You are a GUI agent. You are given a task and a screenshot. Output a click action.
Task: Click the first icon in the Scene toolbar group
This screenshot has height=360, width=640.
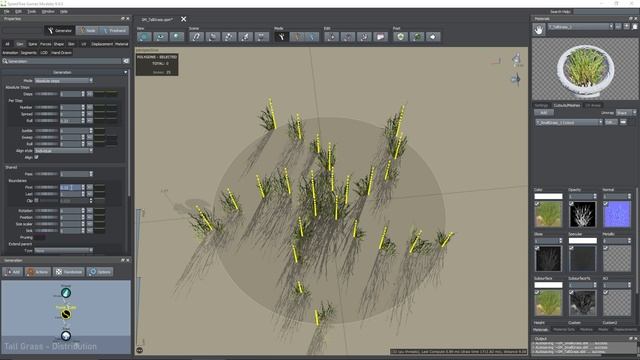[x=196, y=37]
